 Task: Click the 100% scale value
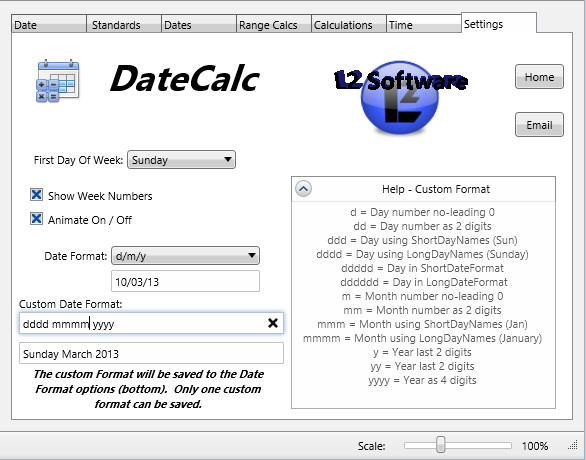[535, 446]
